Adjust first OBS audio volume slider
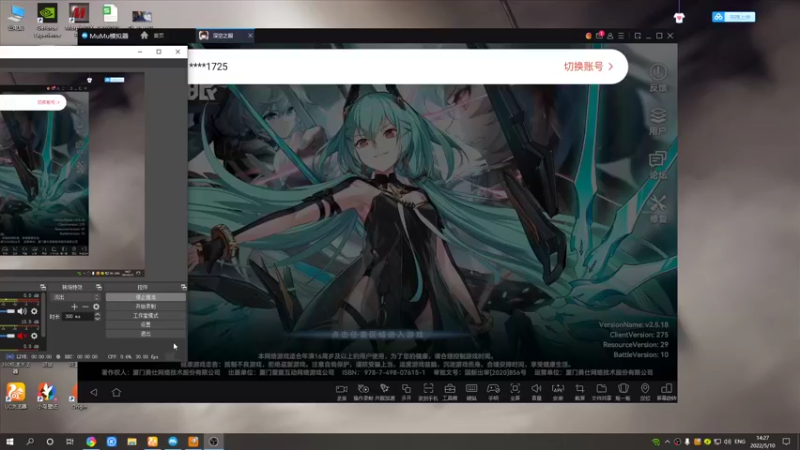The width and height of the screenshot is (800, 450). click(x=8, y=311)
